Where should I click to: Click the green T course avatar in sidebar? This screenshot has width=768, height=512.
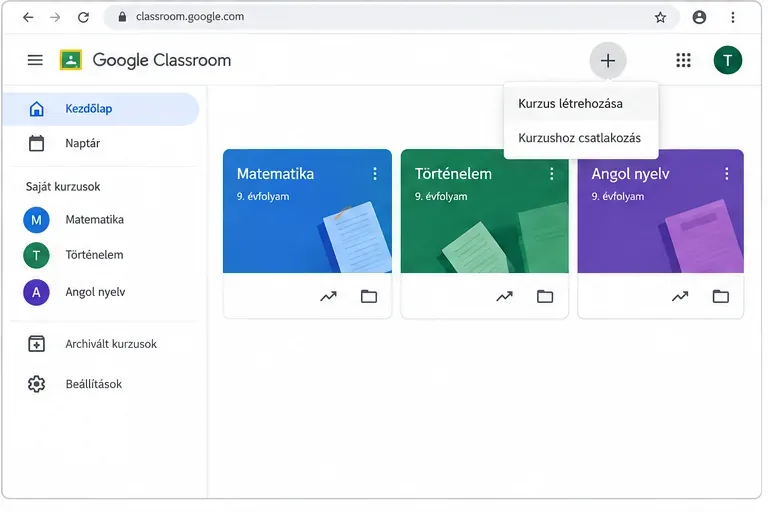tap(36, 255)
